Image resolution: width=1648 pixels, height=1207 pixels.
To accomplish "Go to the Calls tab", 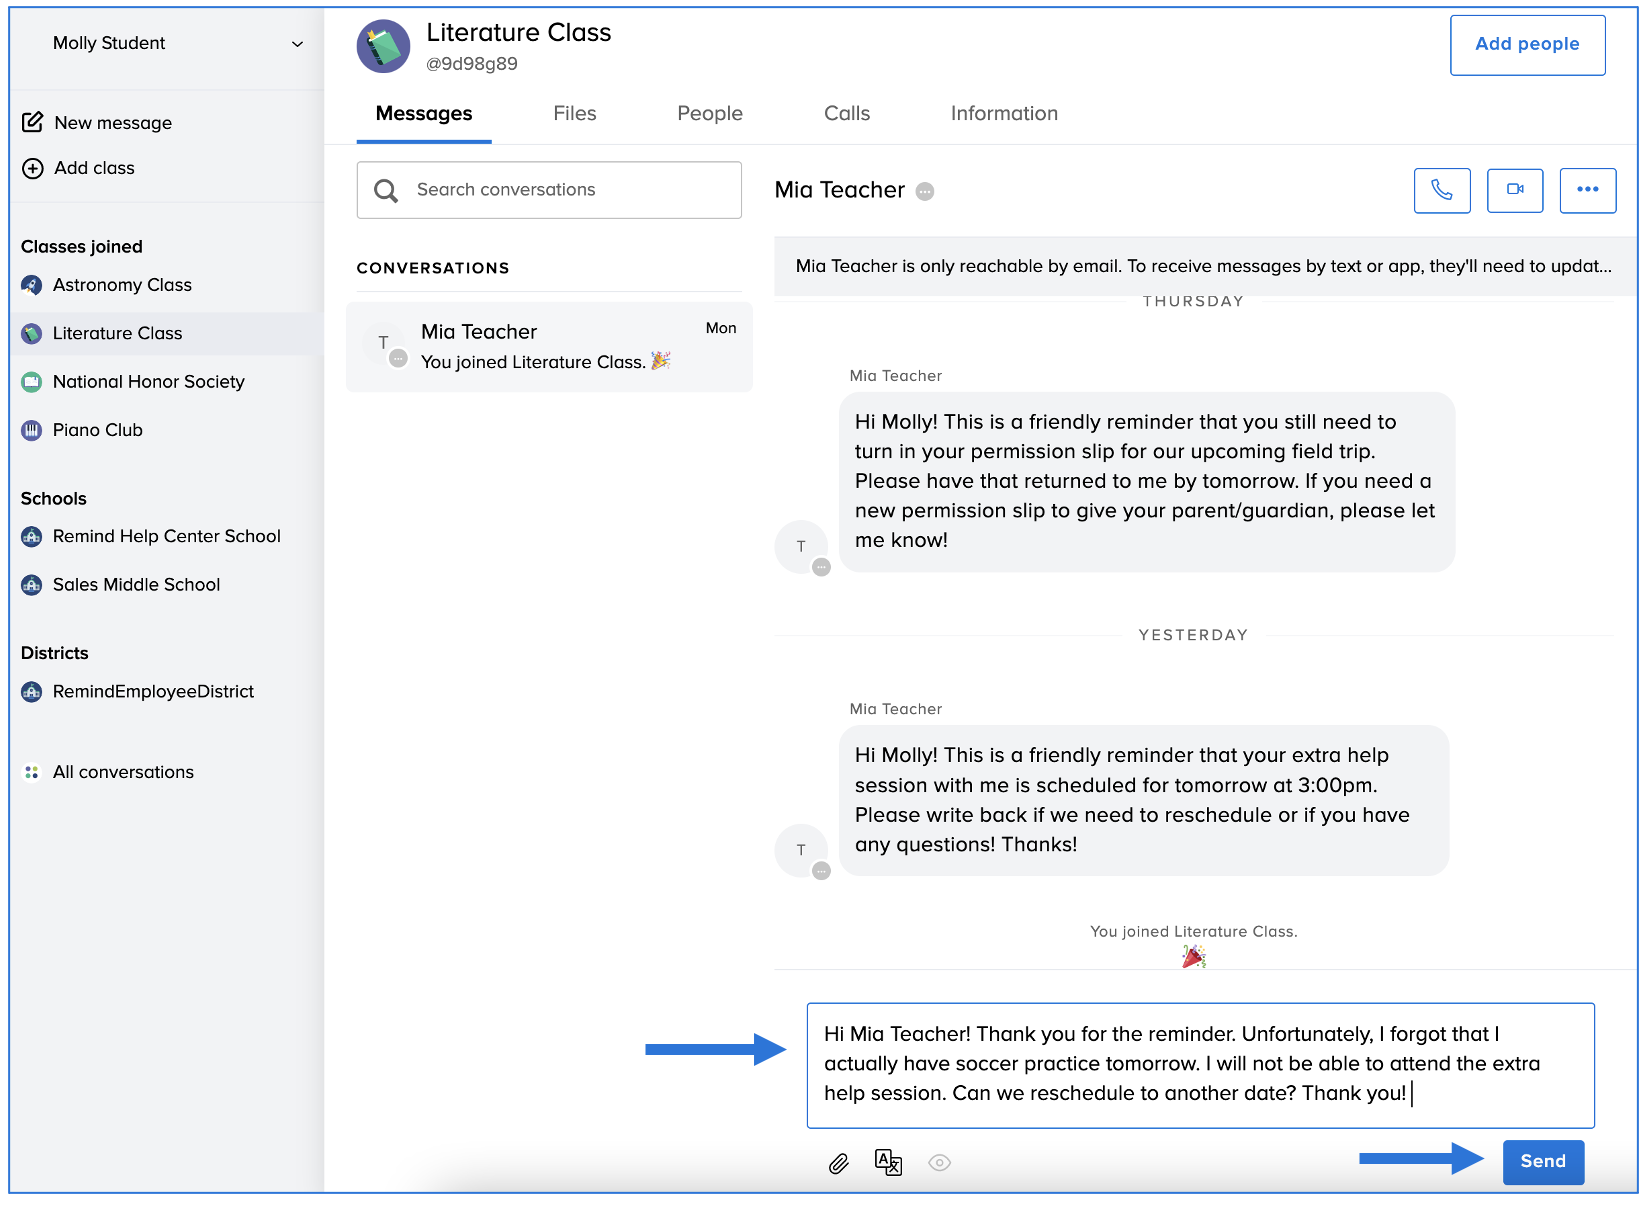I will (846, 114).
